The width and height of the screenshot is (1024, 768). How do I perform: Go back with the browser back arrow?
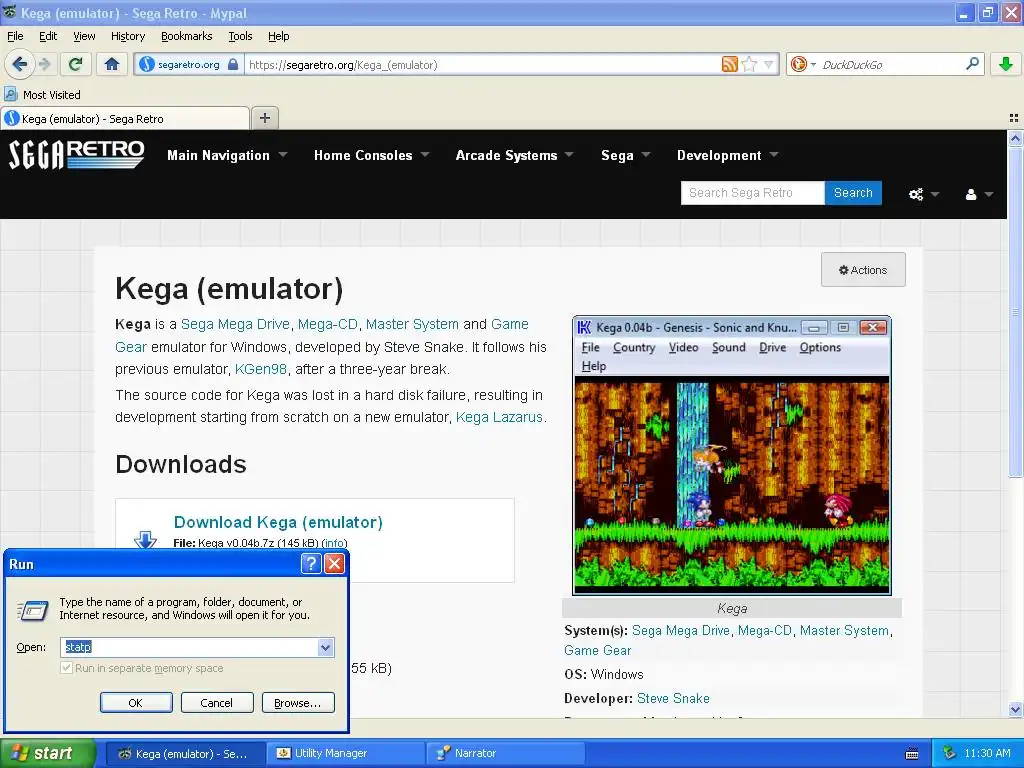[x=19, y=64]
